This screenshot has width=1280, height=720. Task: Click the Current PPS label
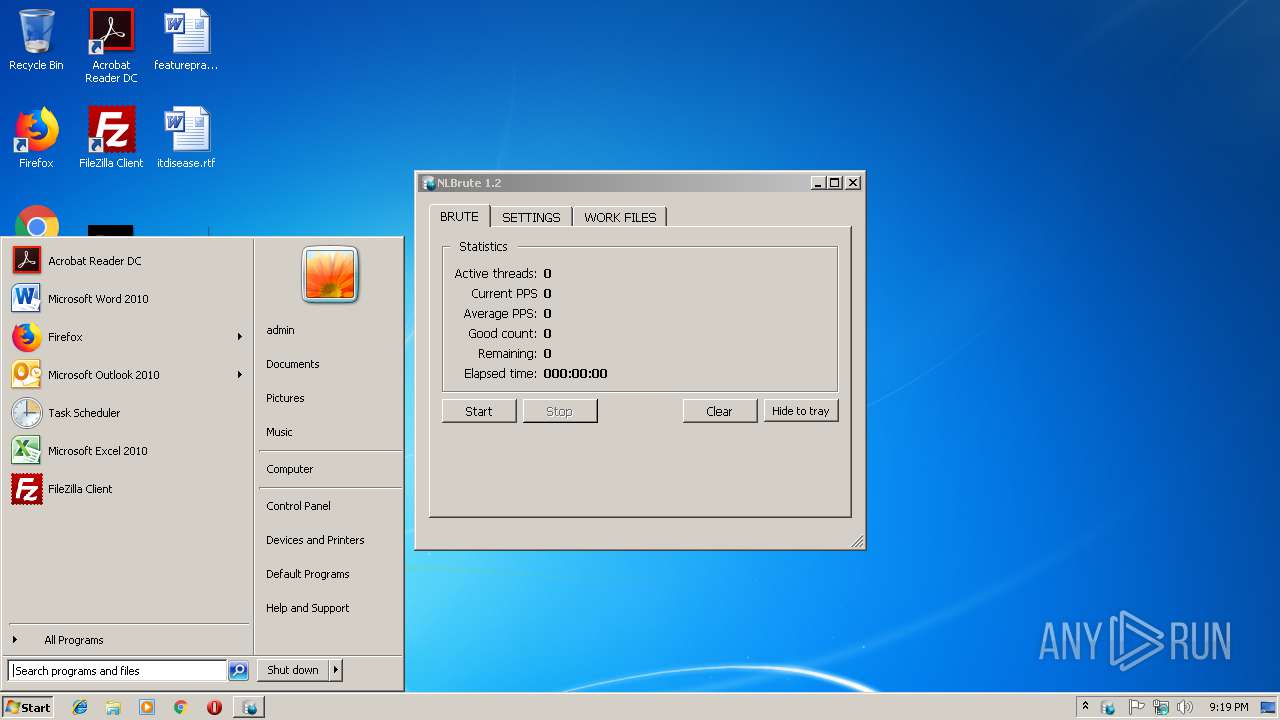504,294
